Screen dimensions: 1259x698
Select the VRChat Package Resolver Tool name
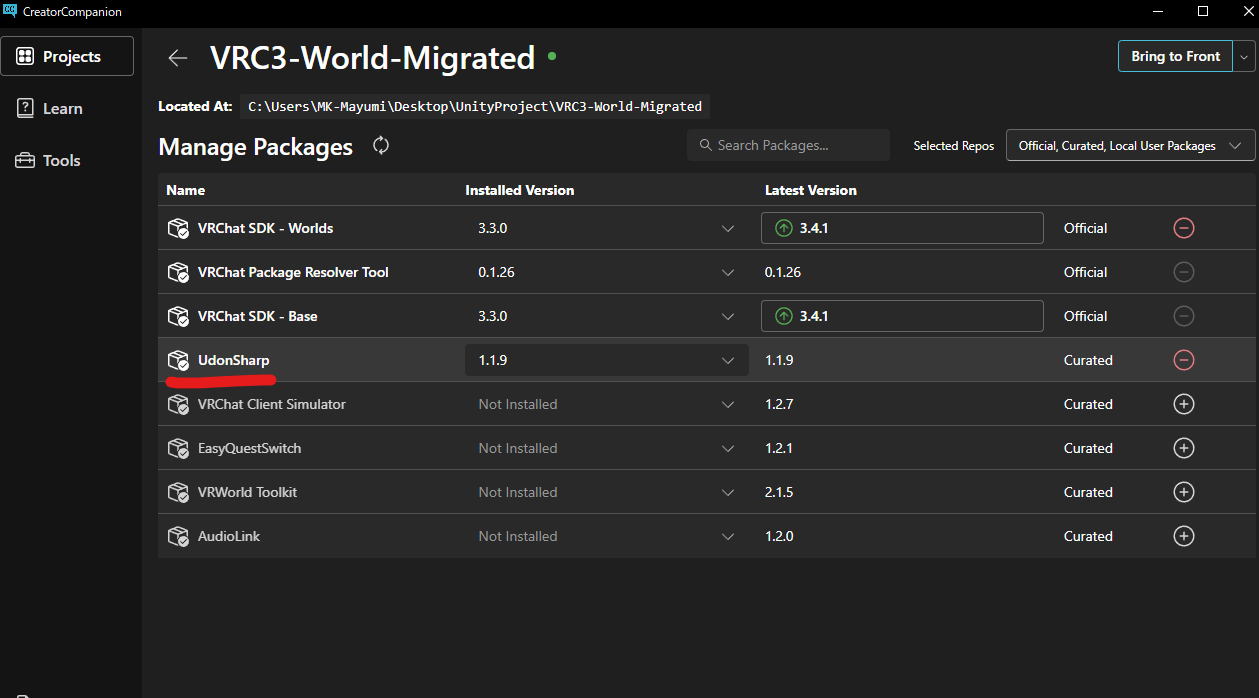tap(294, 272)
